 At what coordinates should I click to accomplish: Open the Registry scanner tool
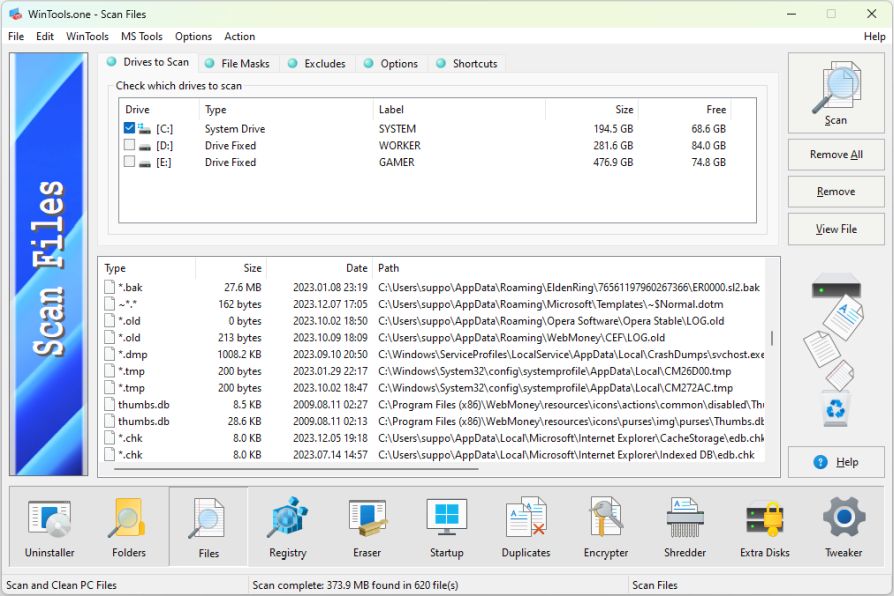coord(287,526)
